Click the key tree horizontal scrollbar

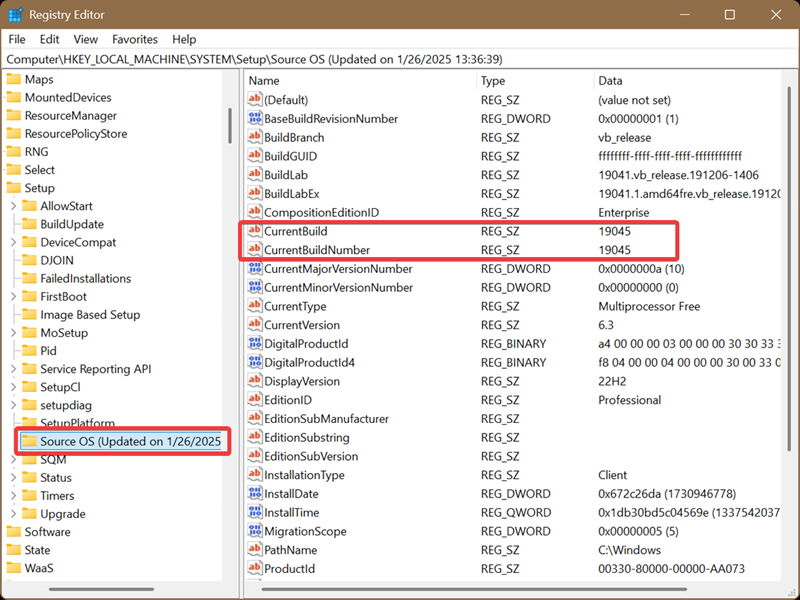102,589
